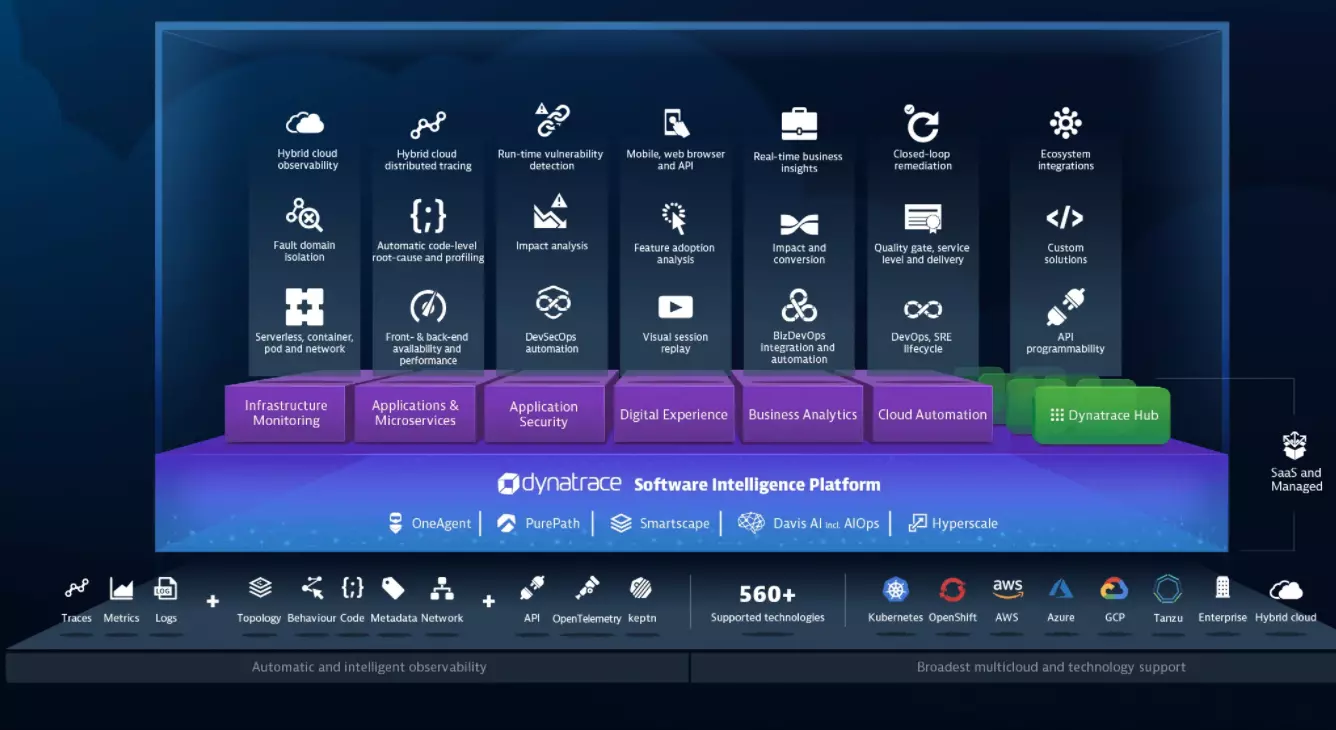Click the BizDevOps integration icon

[798, 305]
